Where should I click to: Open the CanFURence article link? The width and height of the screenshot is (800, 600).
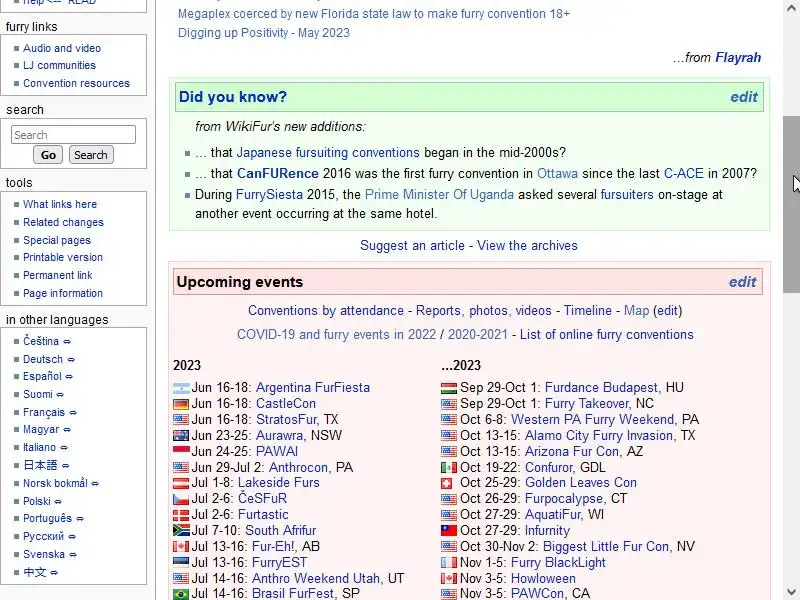[278, 173]
